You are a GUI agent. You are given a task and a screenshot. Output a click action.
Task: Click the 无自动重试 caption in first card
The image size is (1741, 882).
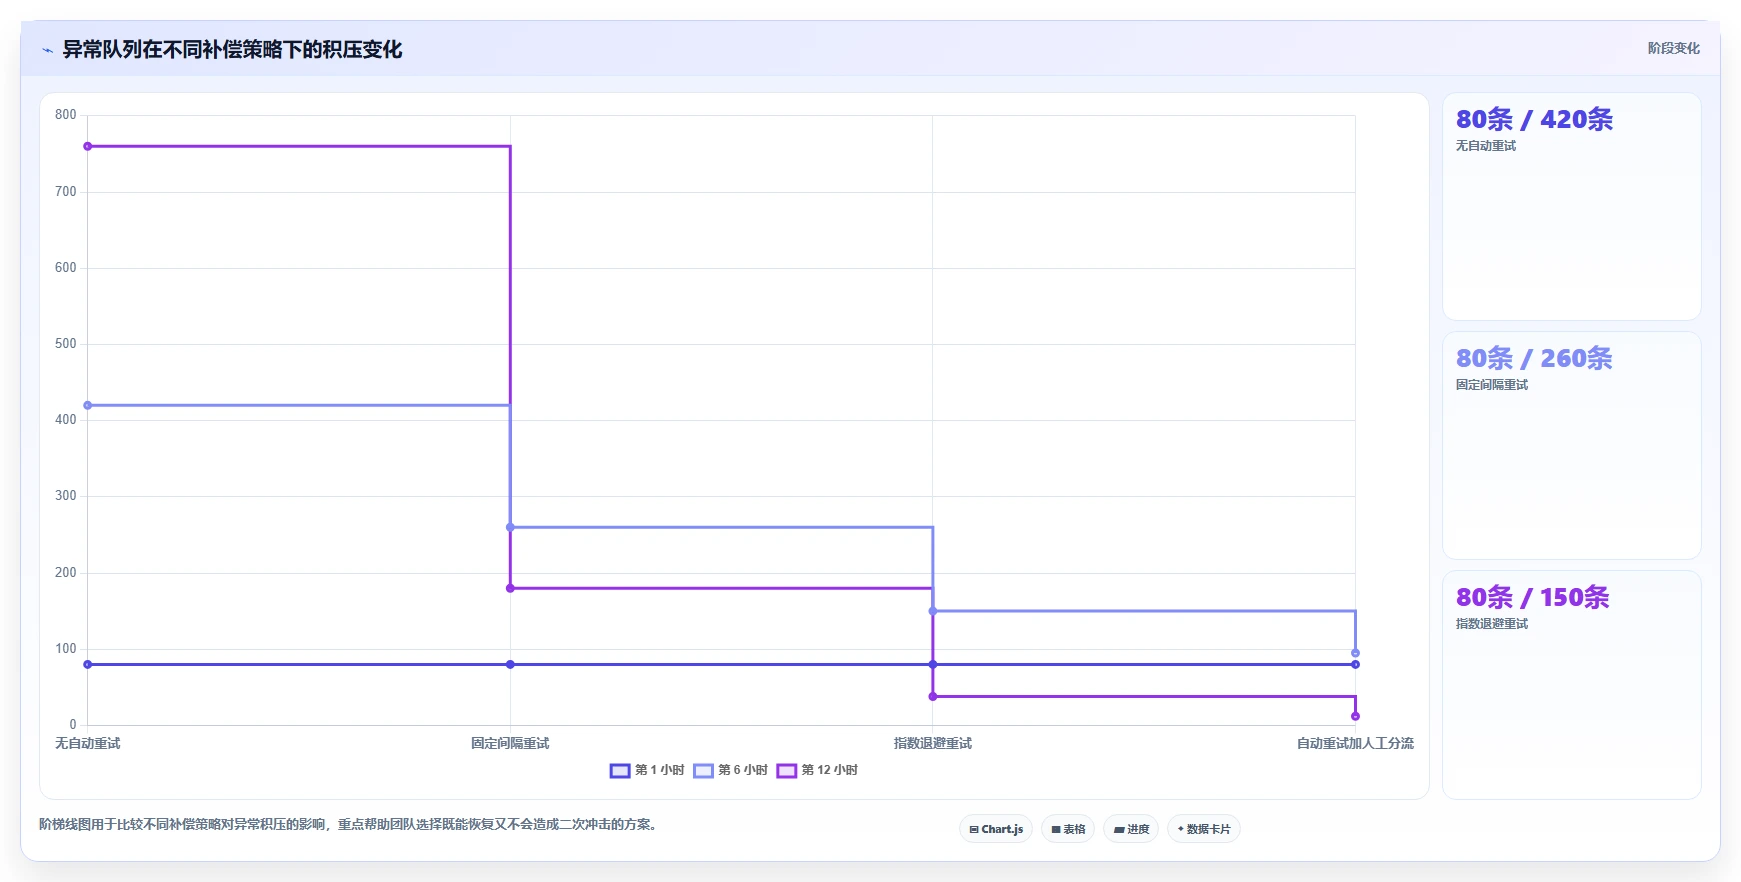[1485, 146]
